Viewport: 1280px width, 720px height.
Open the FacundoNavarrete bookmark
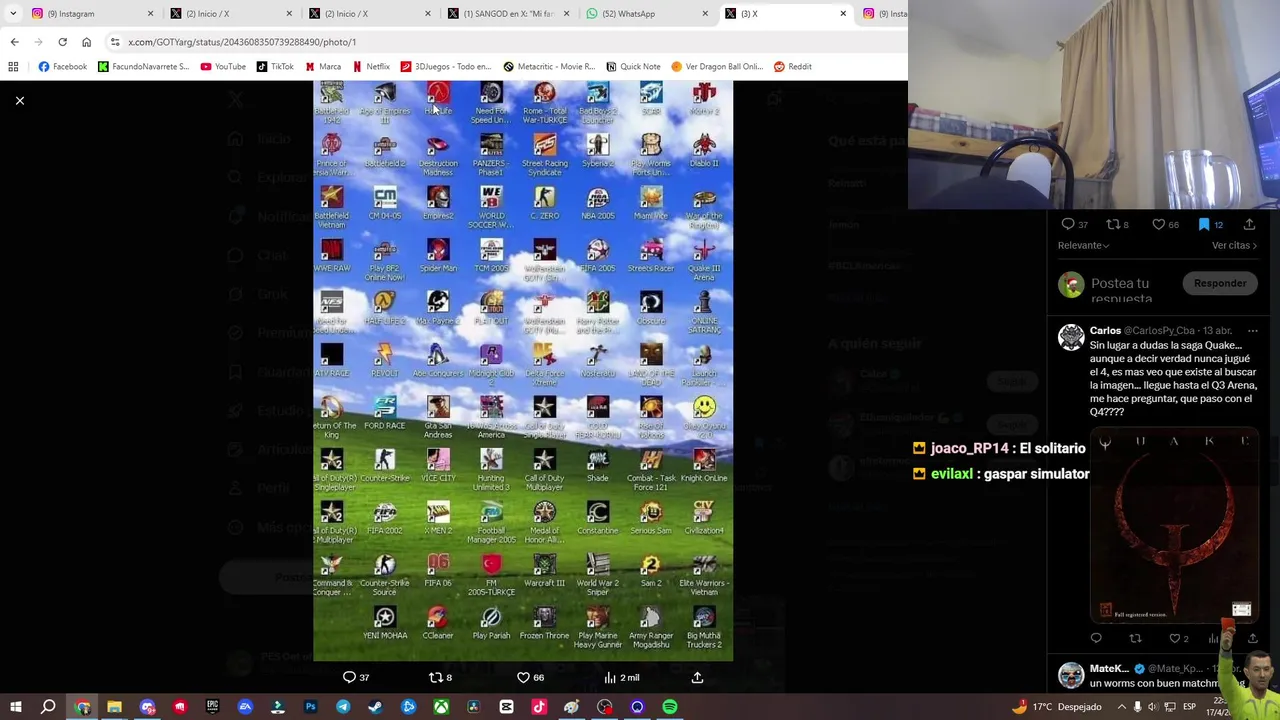point(143,67)
